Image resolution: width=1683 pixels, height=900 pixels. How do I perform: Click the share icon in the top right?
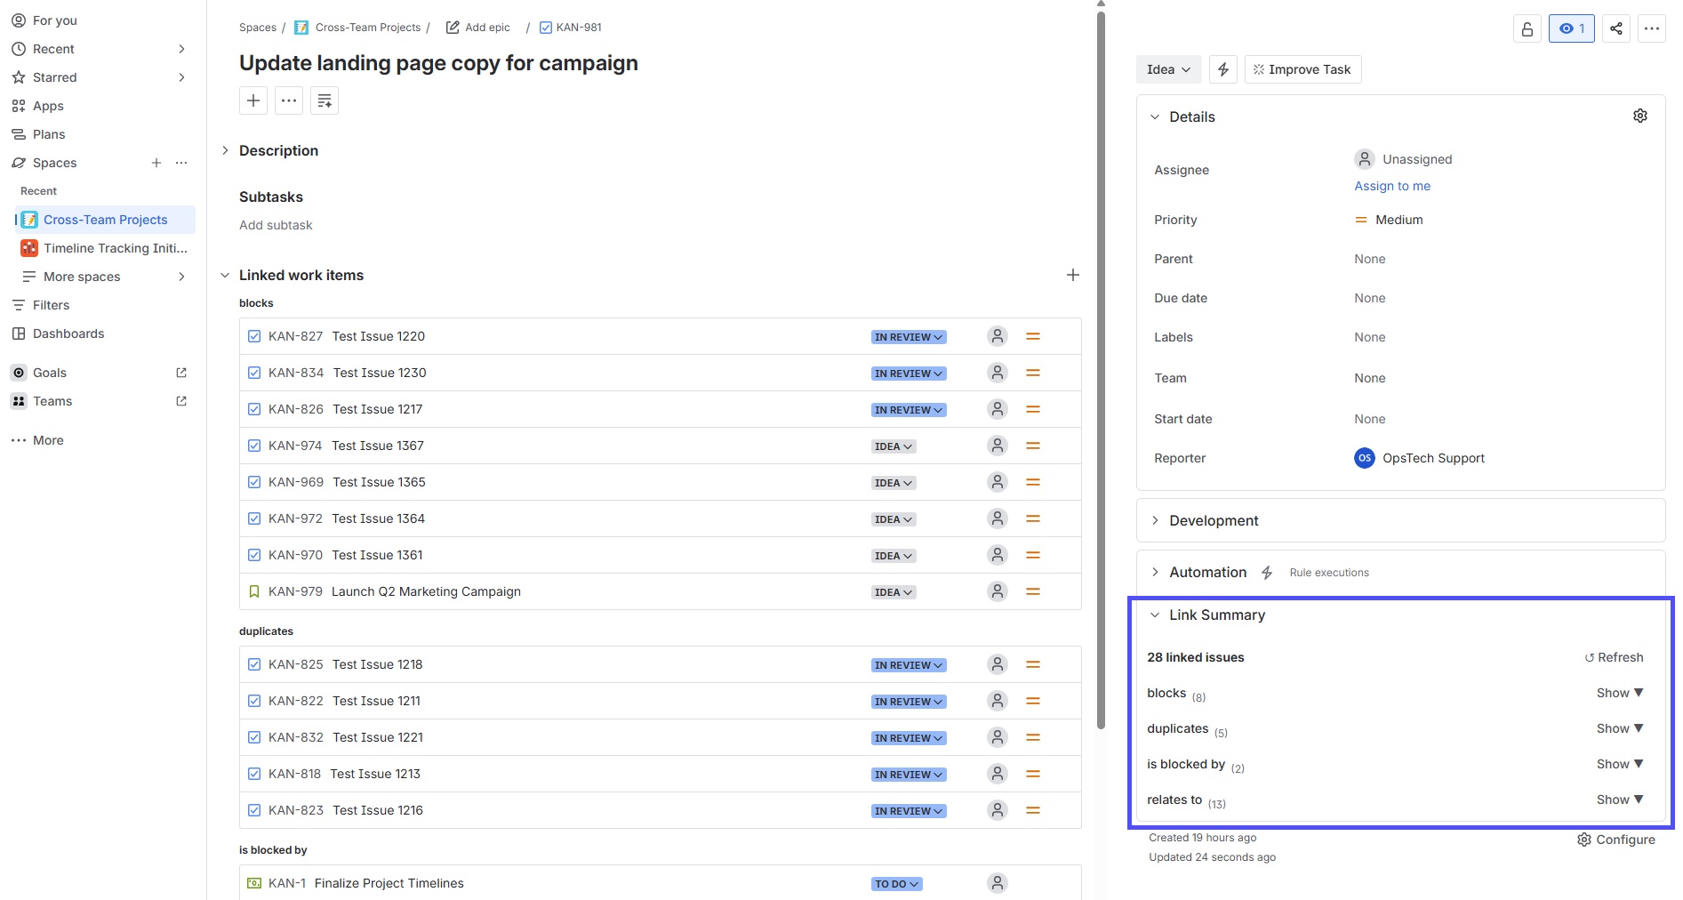[1616, 28]
